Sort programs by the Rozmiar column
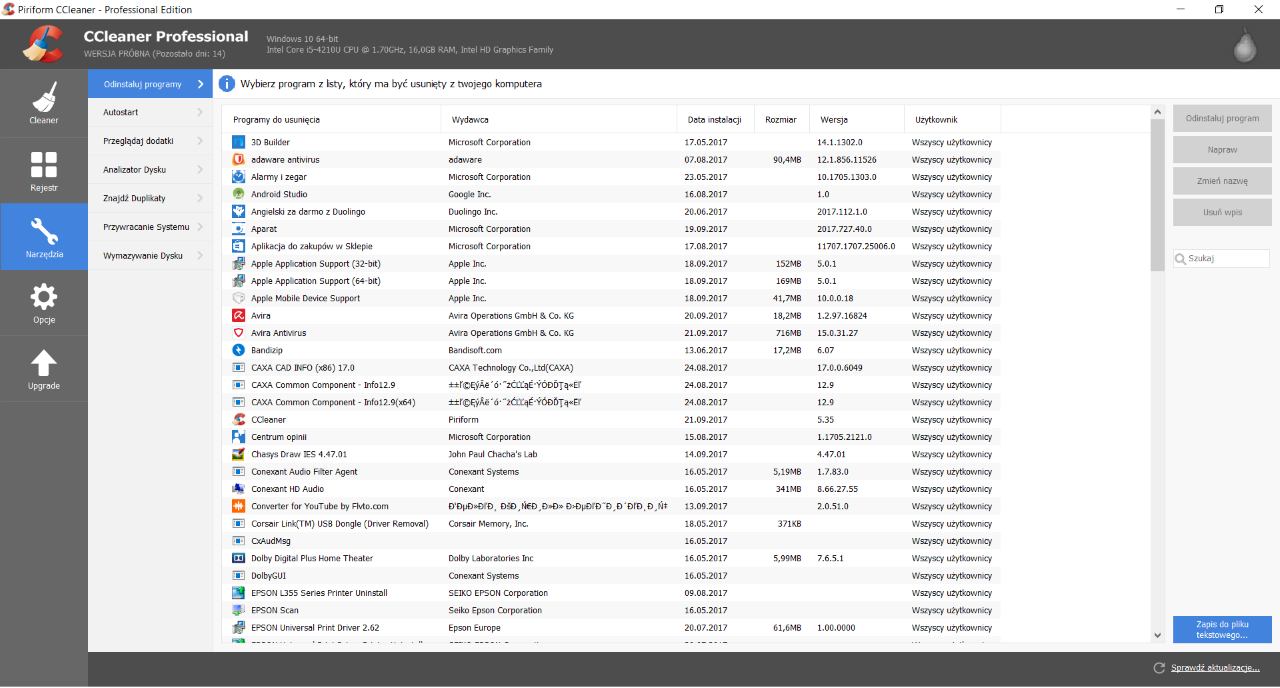Screen dimensions: 1280x688 coord(781,118)
